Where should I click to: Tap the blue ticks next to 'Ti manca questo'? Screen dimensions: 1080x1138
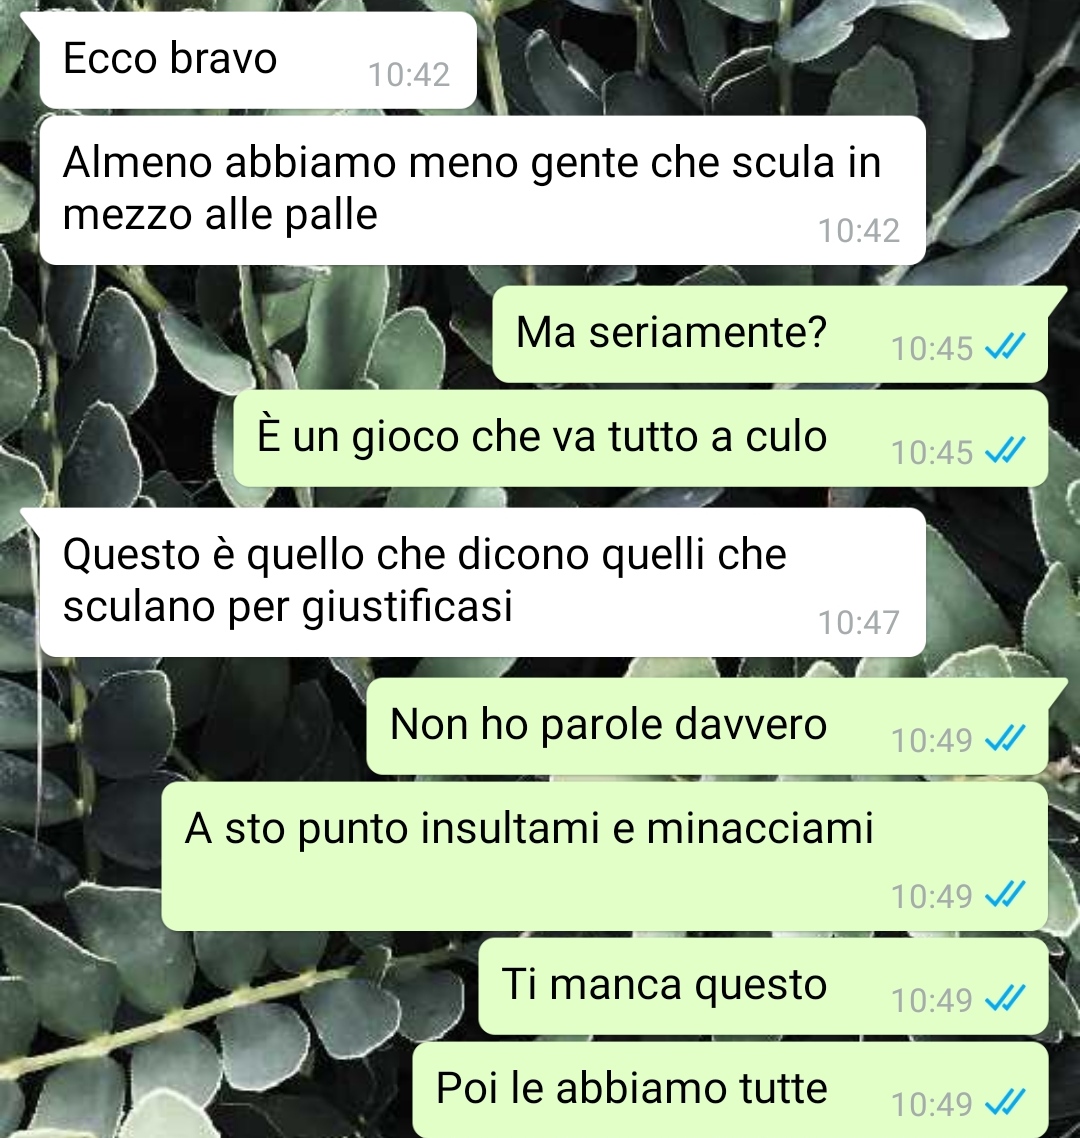[1005, 999]
